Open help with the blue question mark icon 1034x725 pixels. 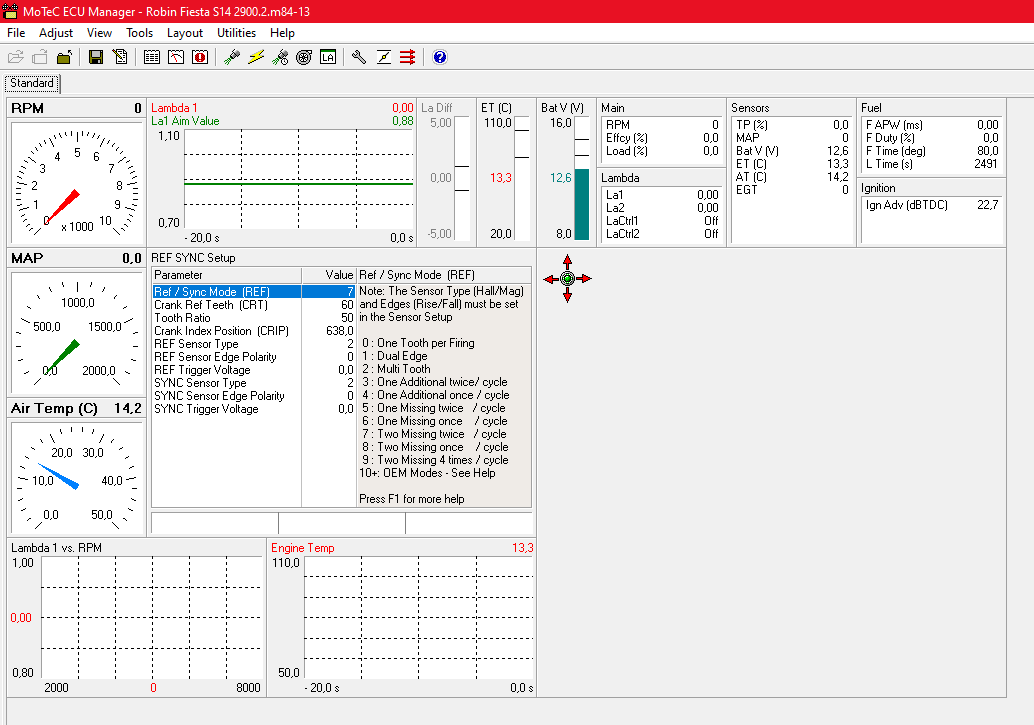pos(440,57)
